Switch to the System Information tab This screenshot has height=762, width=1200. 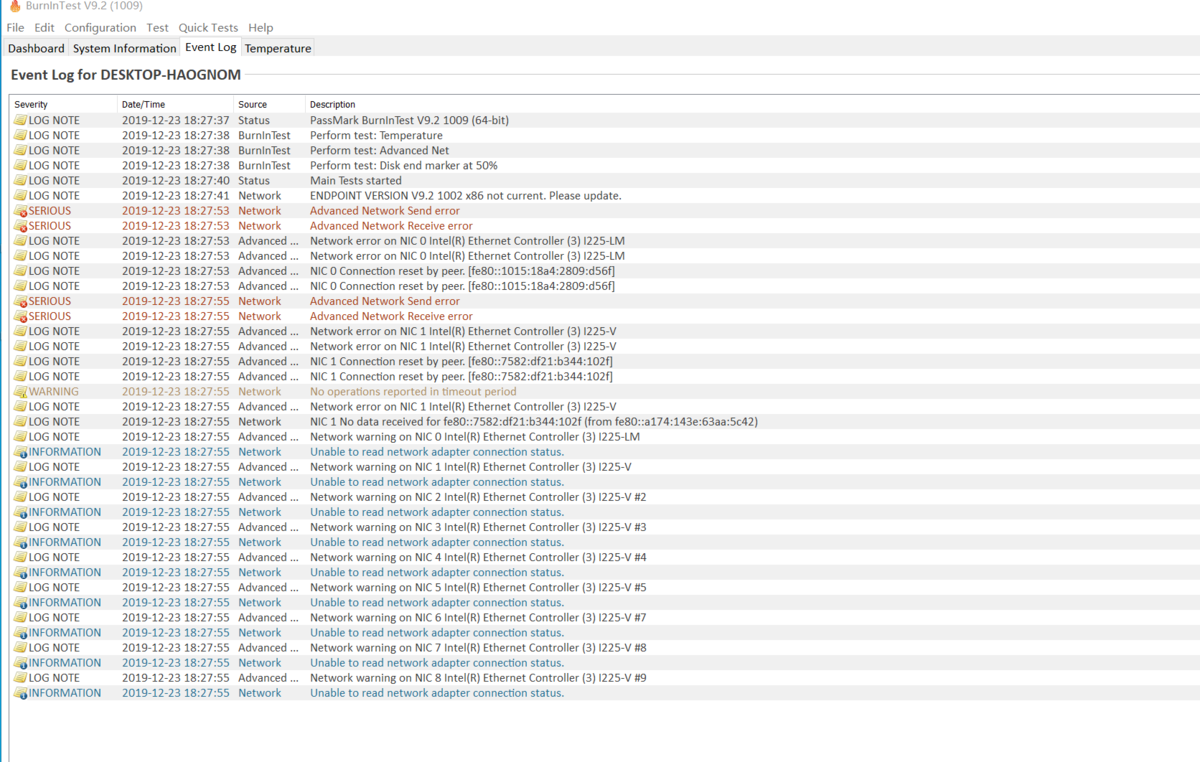[x=124, y=48]
